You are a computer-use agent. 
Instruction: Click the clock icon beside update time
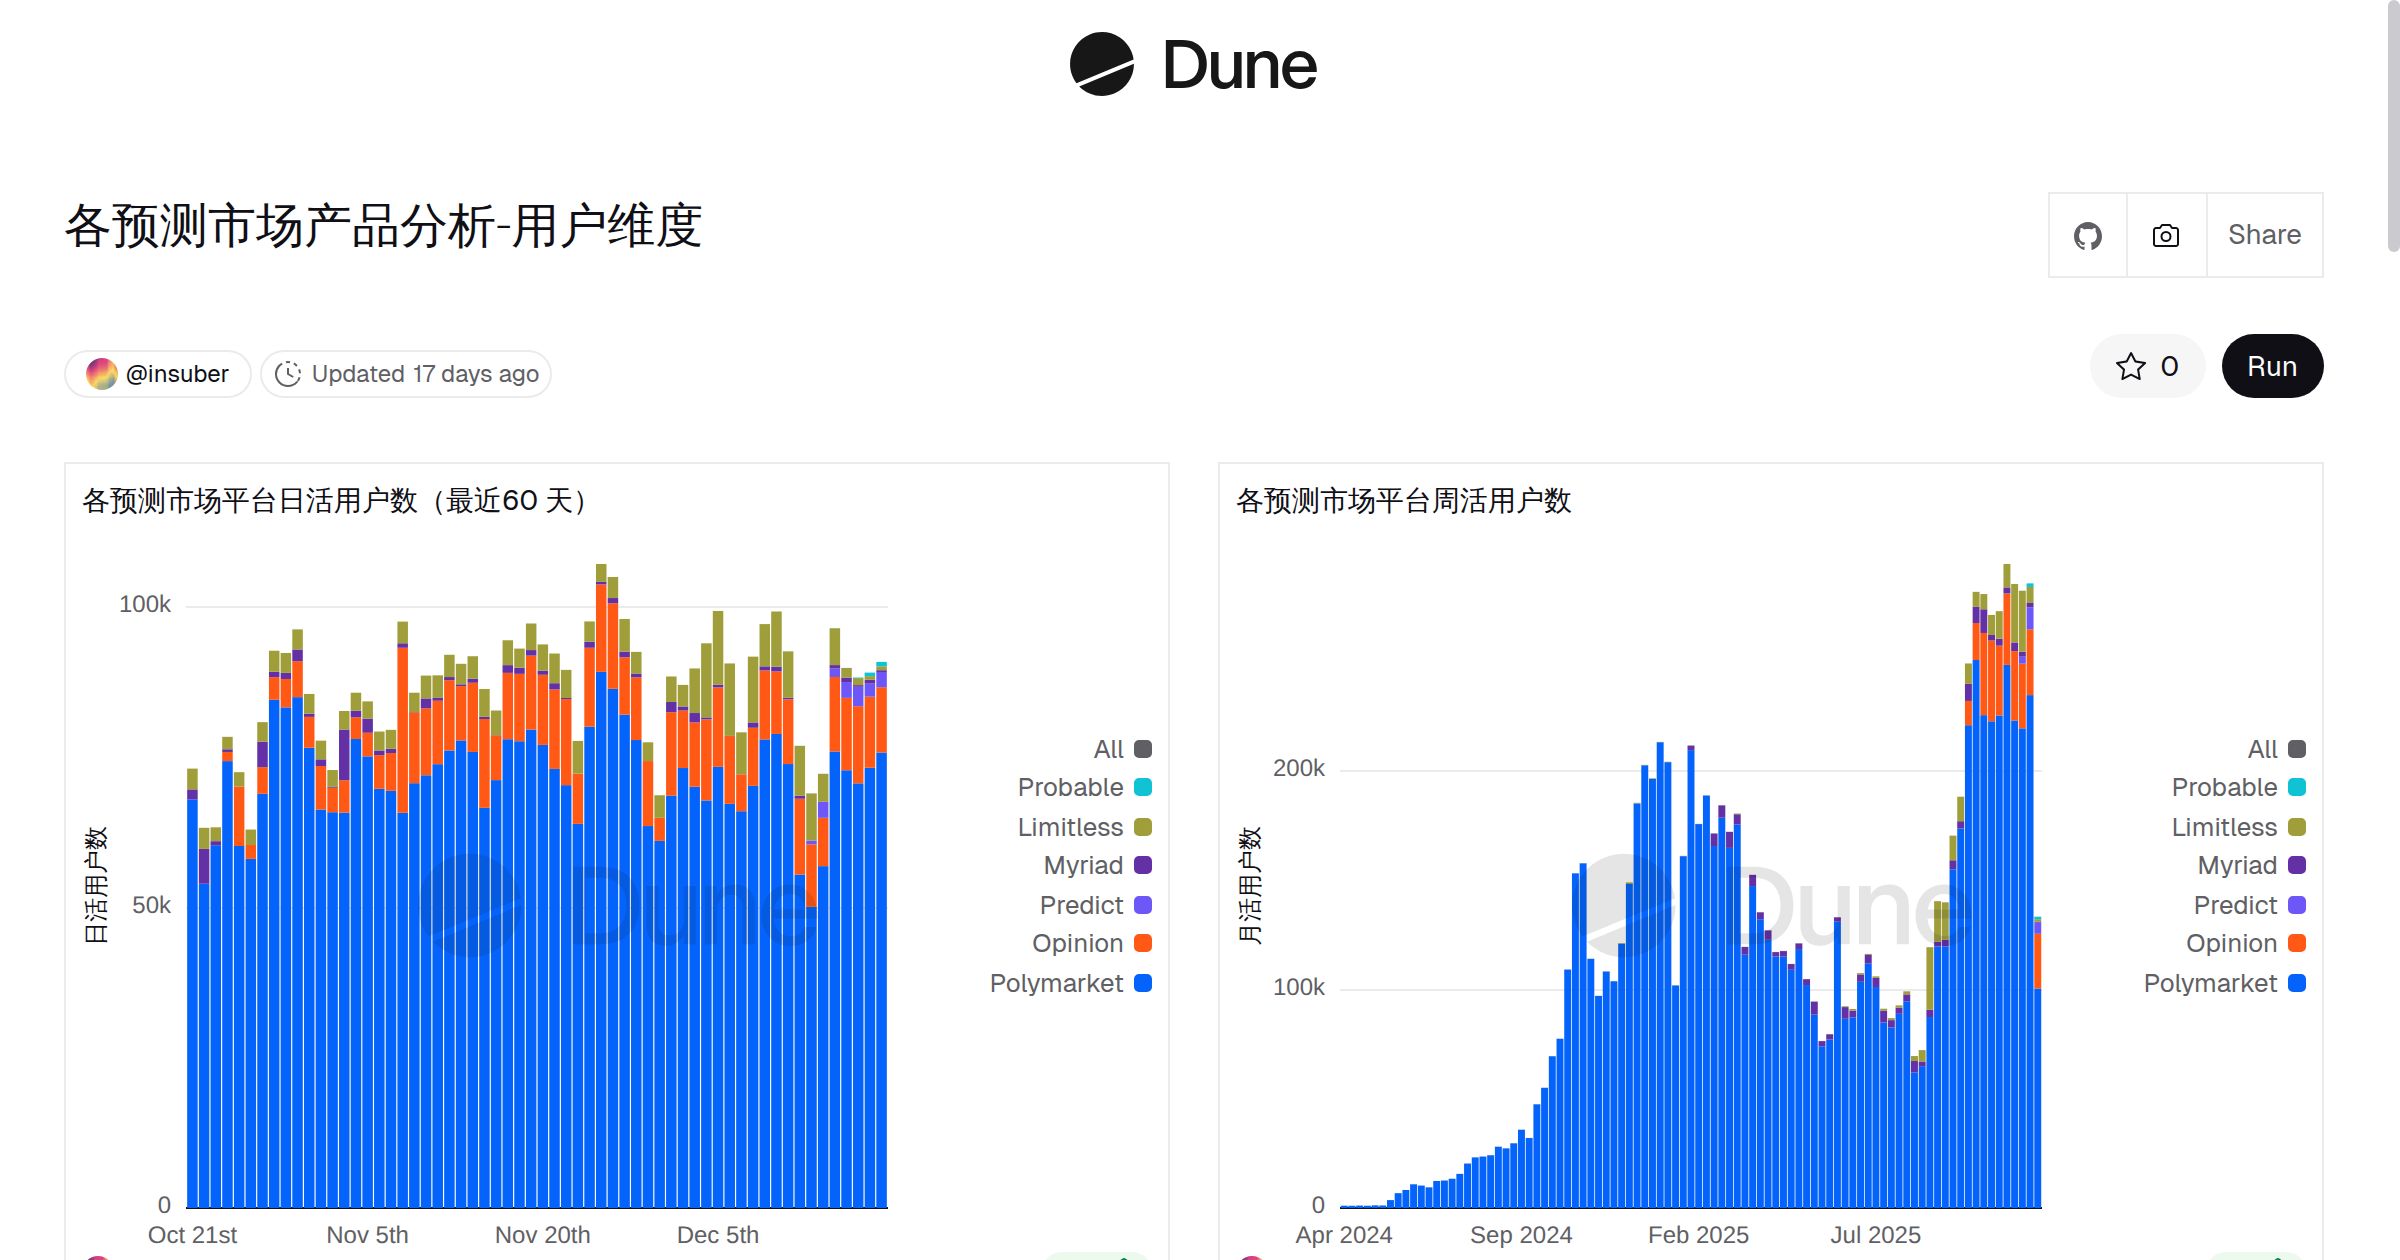[287, 373]
